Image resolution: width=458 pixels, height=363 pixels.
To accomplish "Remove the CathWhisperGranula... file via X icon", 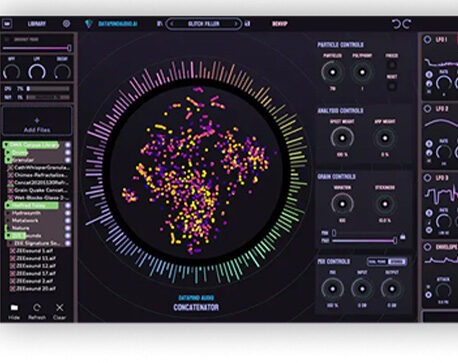I will pos(11,168).
